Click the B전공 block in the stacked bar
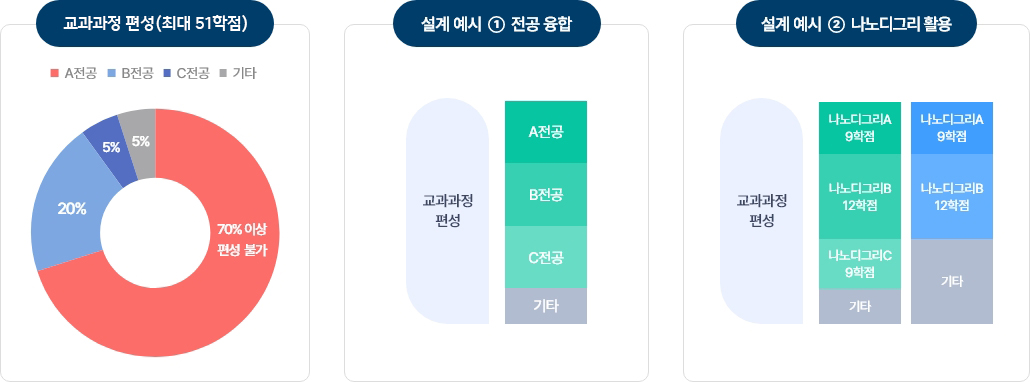 point(546,195)
